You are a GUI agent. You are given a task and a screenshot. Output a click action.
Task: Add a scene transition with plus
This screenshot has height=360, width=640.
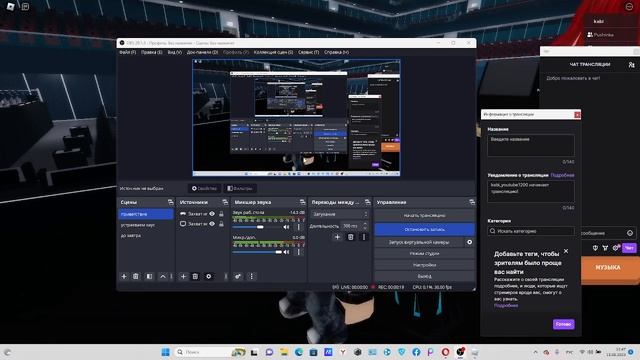(337, 237)
